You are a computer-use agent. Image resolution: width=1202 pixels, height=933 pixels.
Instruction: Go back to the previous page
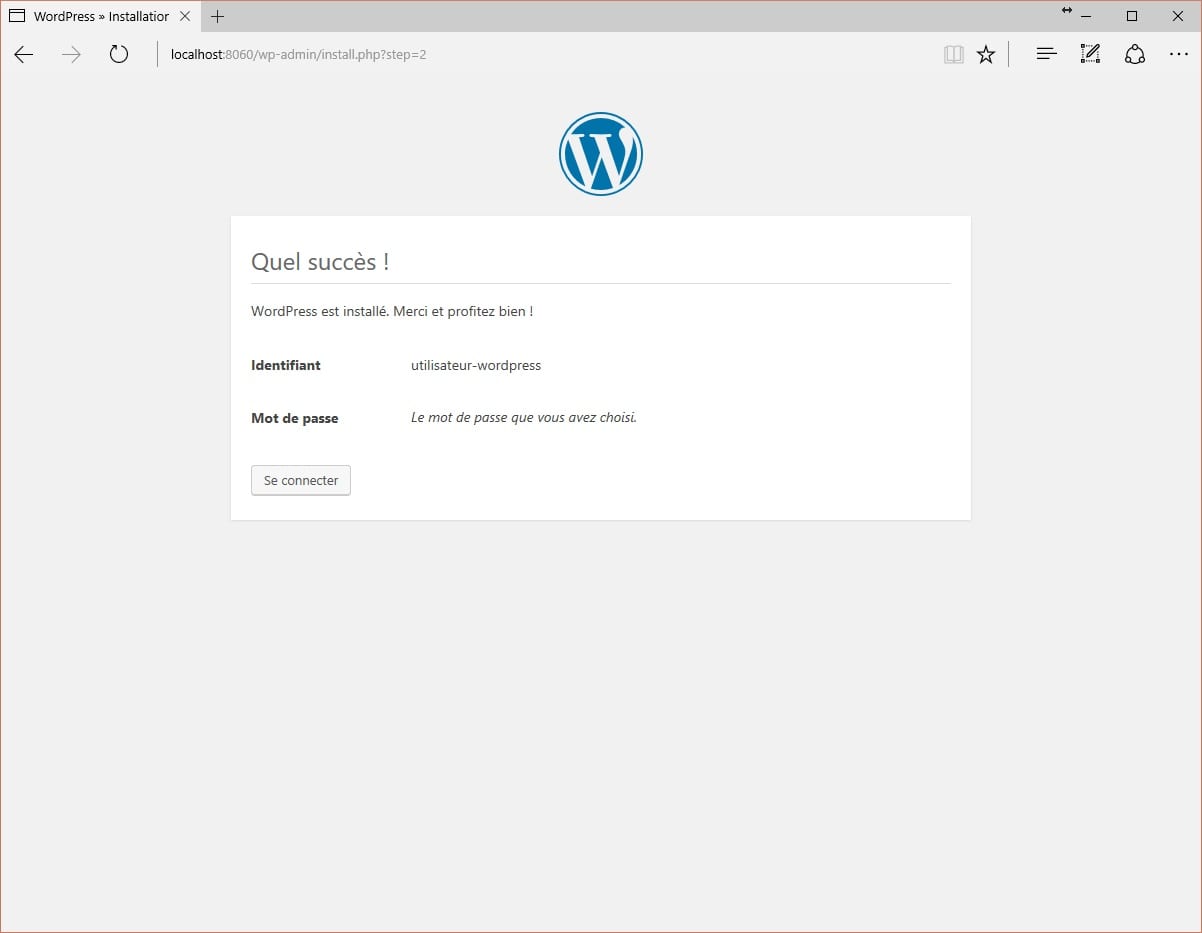24,55
